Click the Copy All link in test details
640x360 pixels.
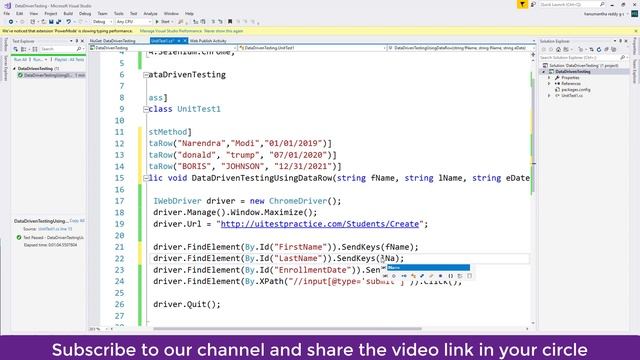coord(77,221)
